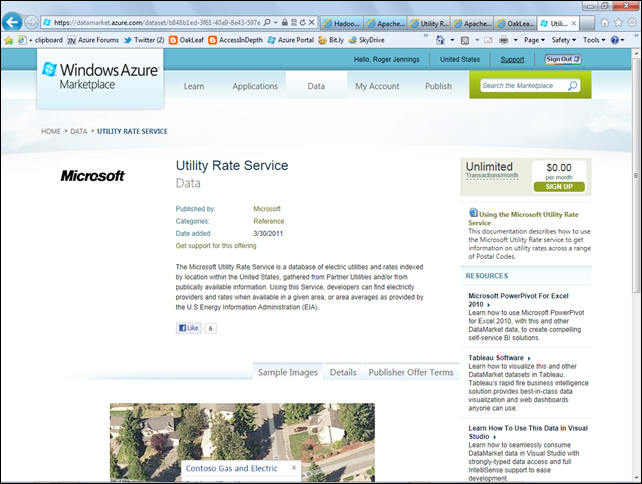Image resolution: width=642 pixels, height=484 pixels.
Task: Switch to the Hadoo... browser tab
Action: 342,23
